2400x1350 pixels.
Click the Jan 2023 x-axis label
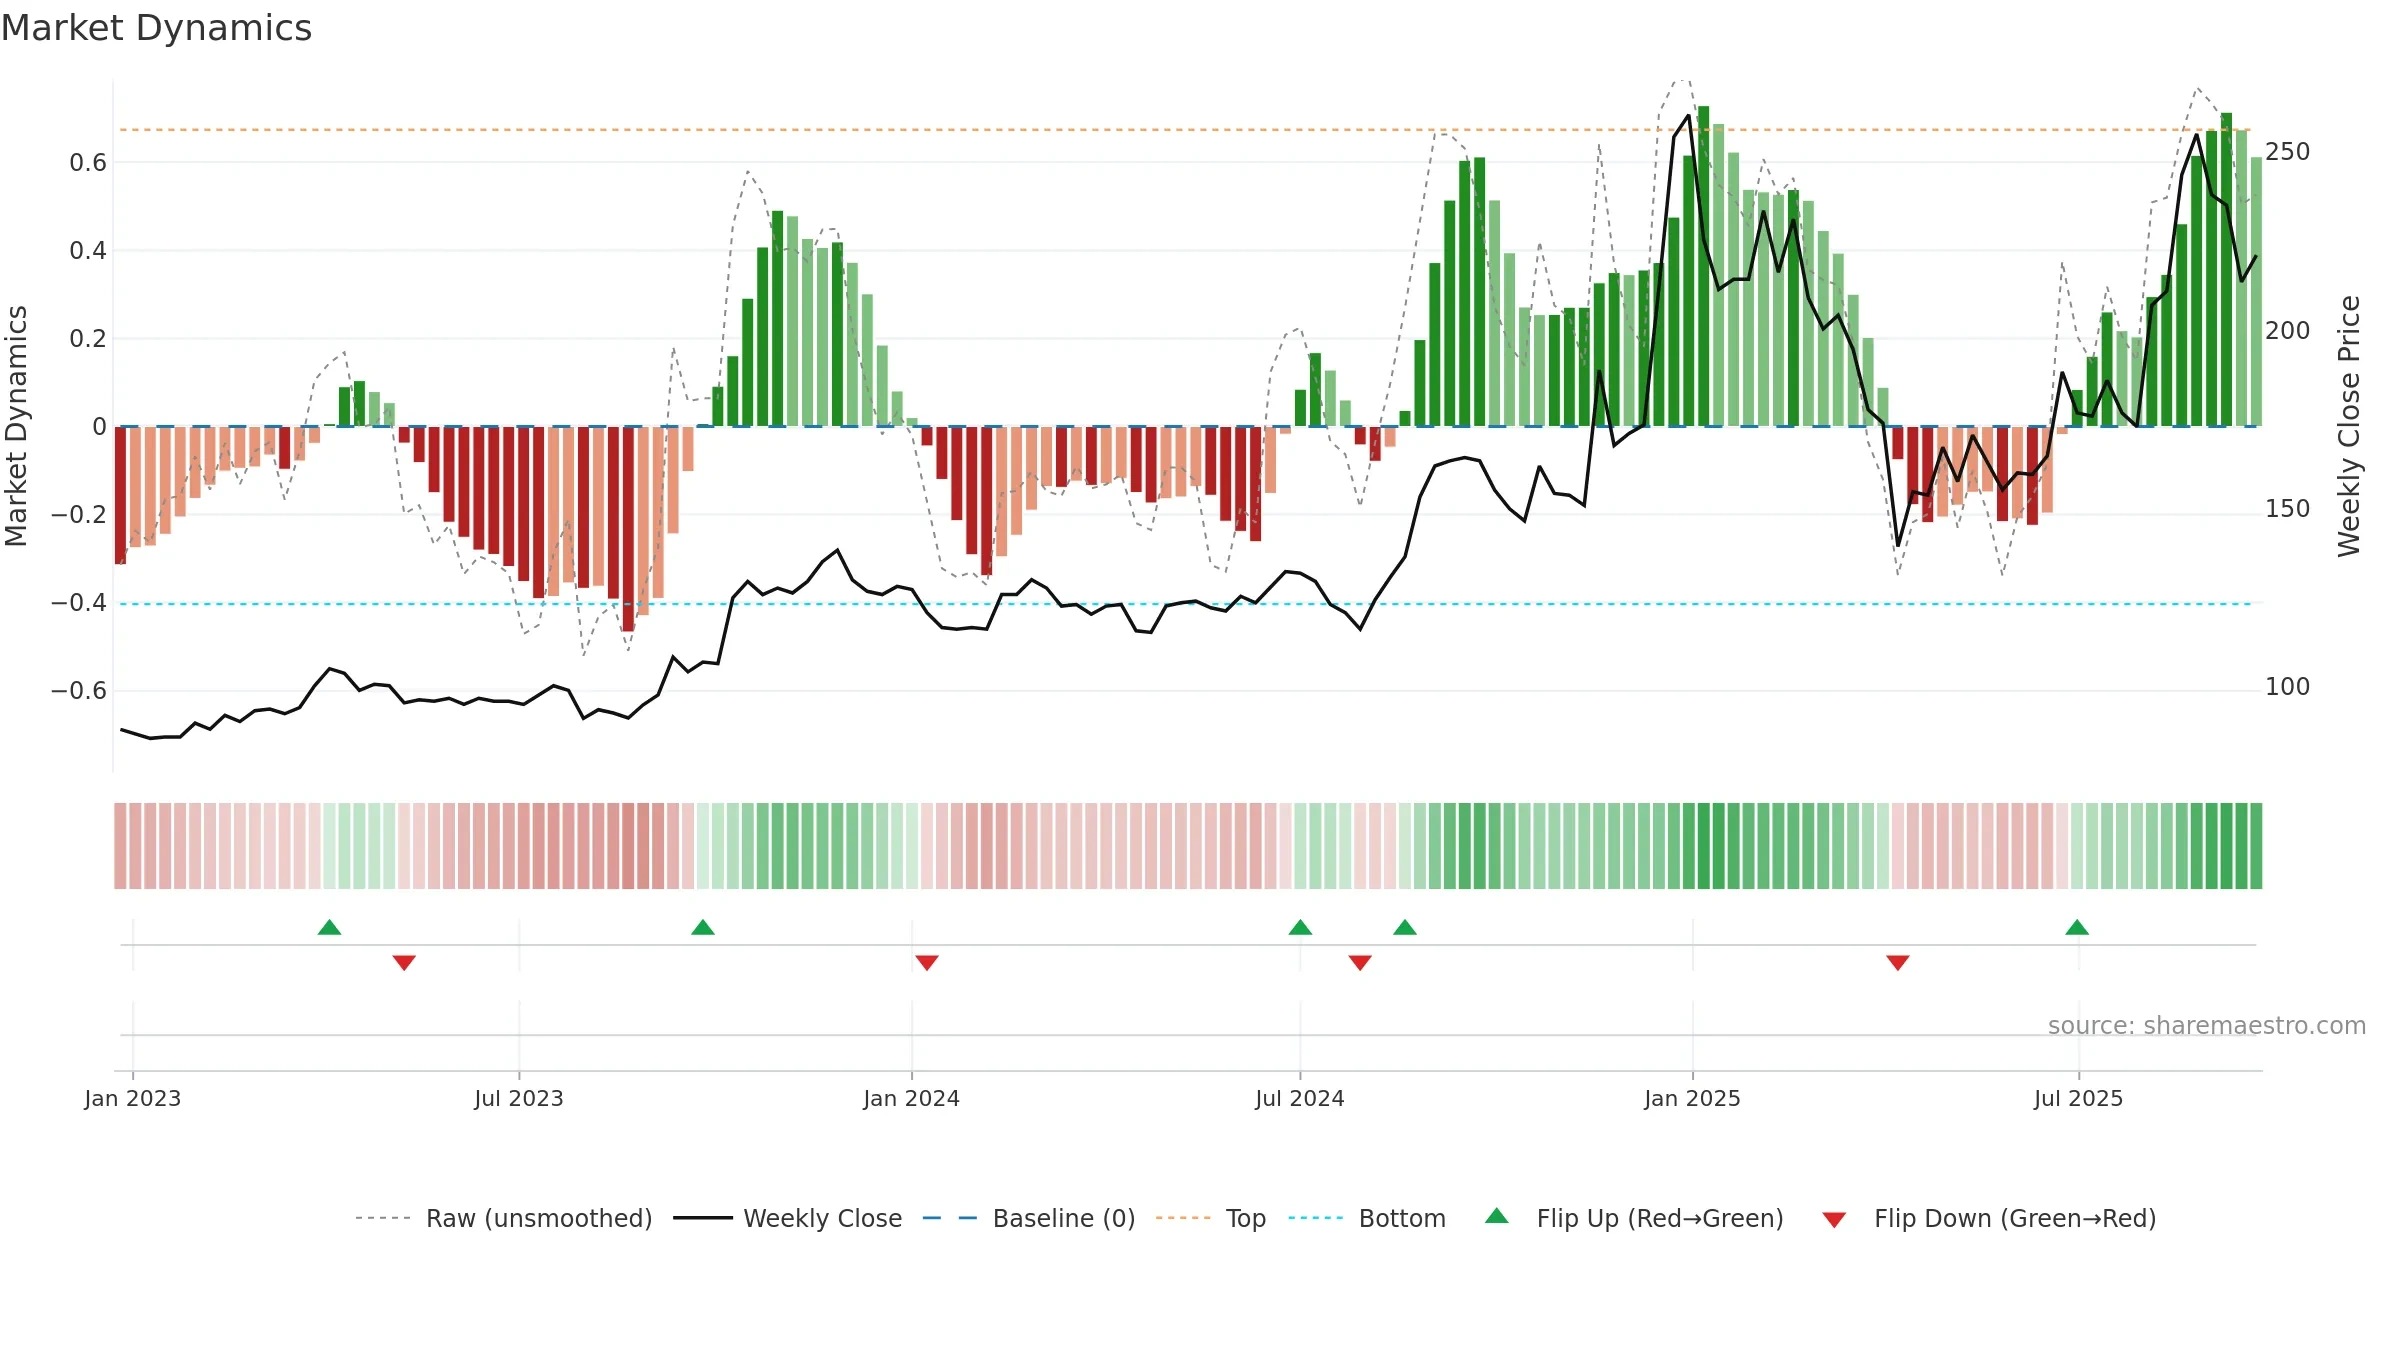(133, 1098)
